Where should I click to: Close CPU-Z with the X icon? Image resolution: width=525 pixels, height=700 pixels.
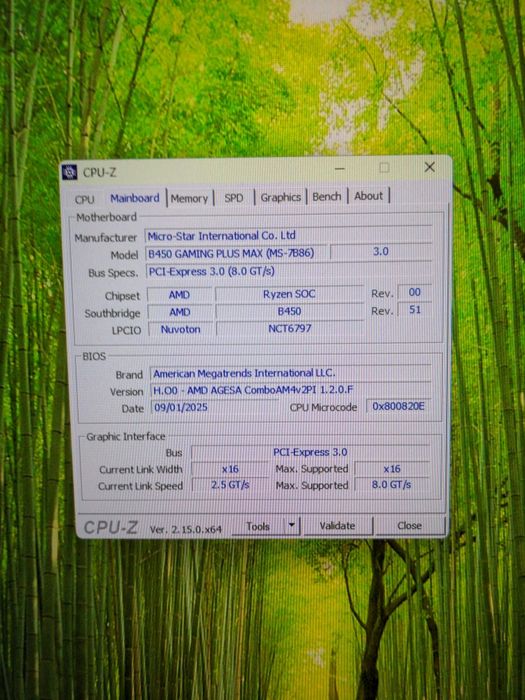click(429, 167)
